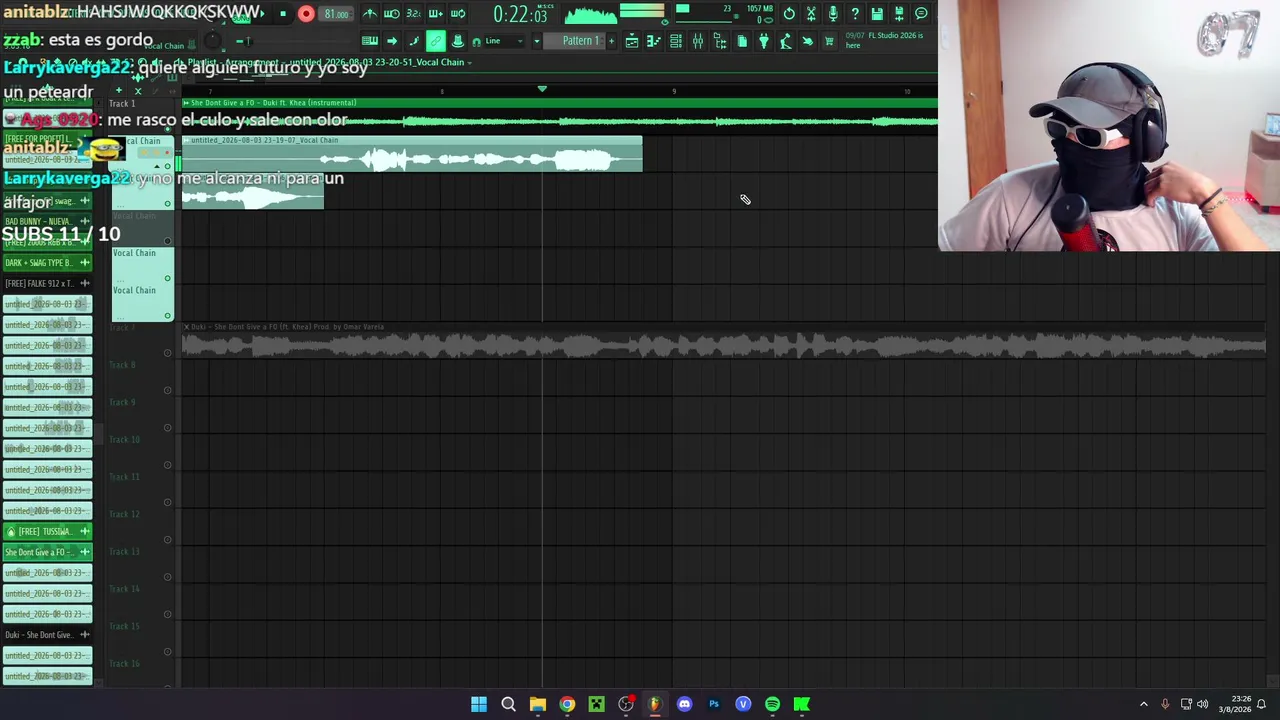Show hidden system tray icons chevron
The height and width of the screenshot is (720, 1280).
(1144, 704)
